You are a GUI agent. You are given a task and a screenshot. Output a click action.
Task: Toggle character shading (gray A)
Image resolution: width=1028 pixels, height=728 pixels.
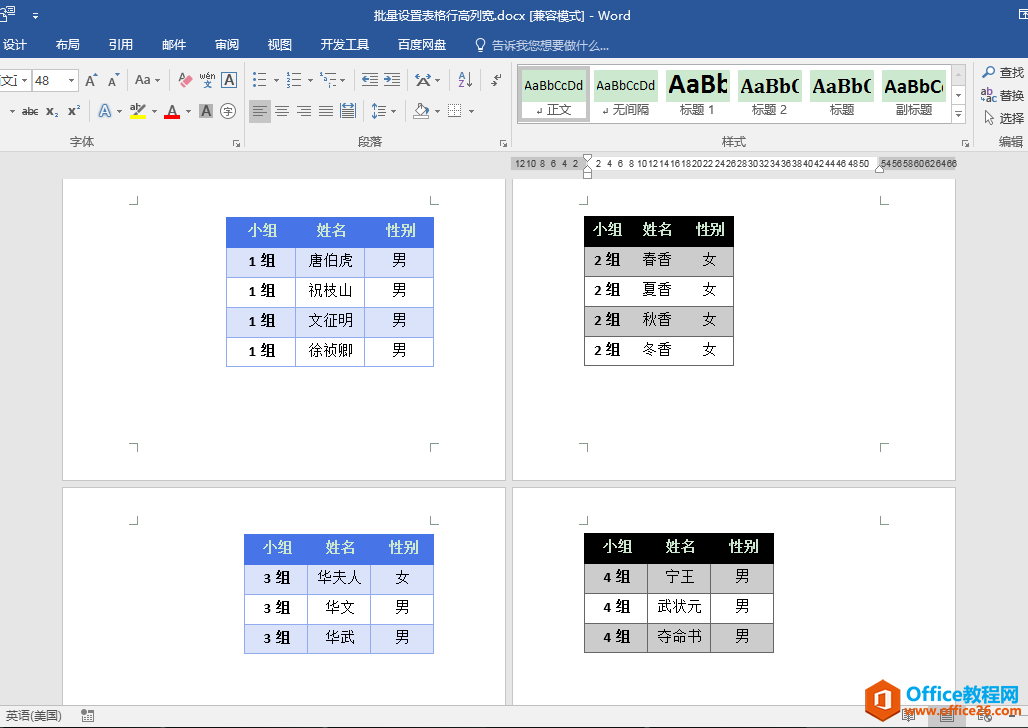click(x=206, y=111)
